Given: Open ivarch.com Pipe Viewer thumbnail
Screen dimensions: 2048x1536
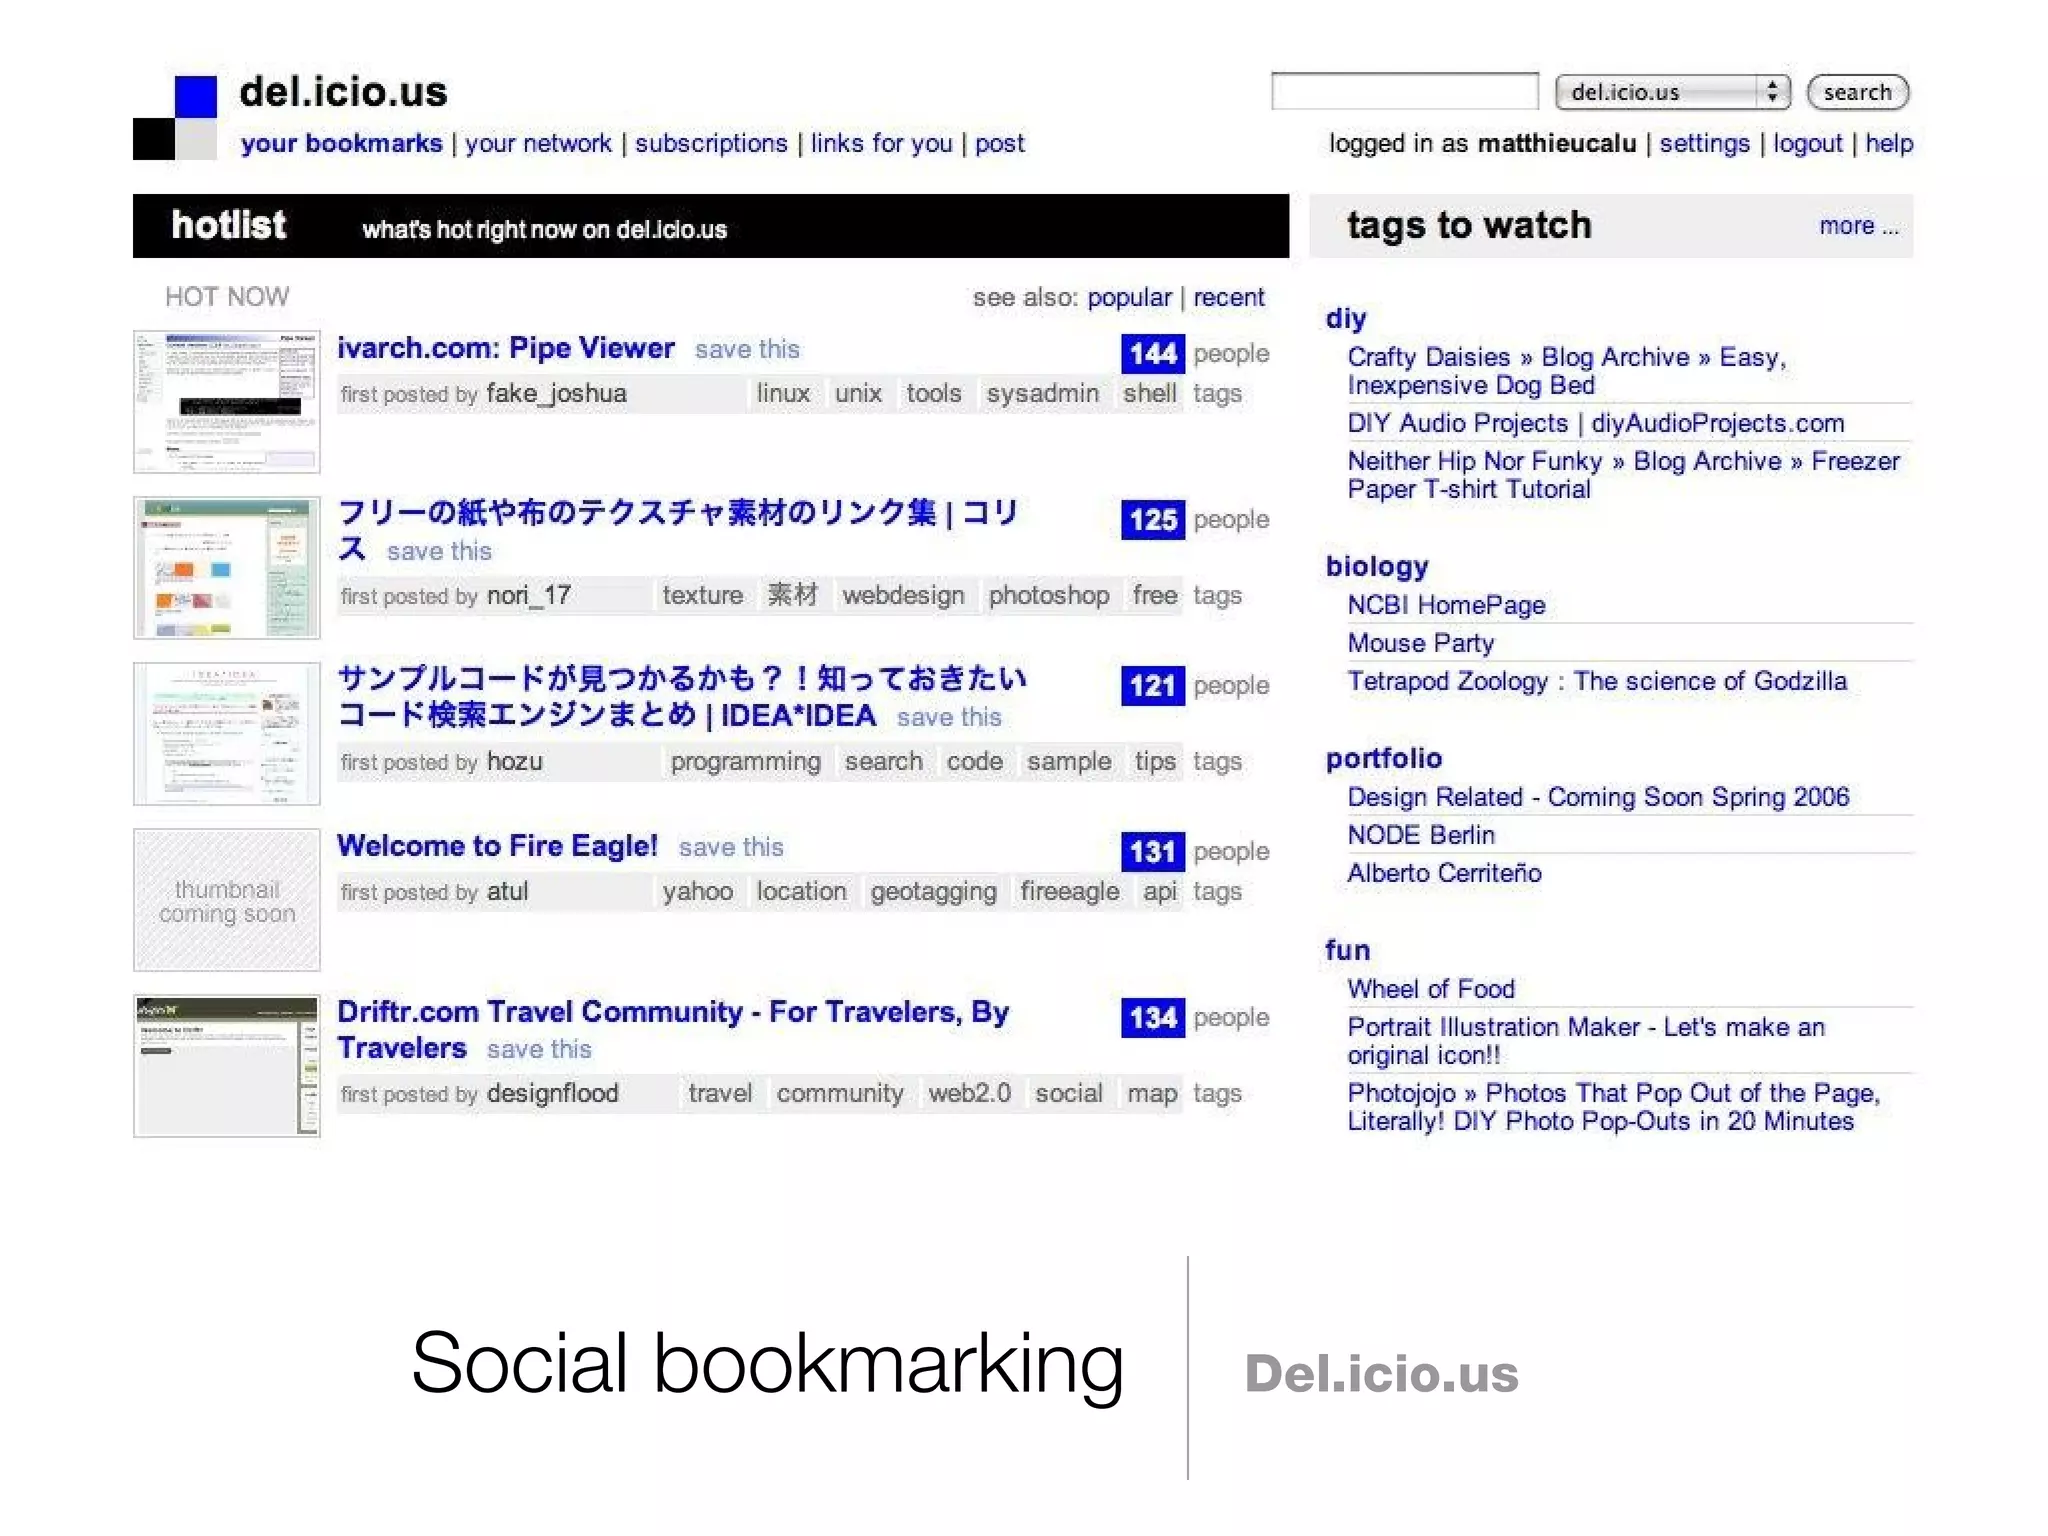Looking at the screenshot, I should coord(227,402).
